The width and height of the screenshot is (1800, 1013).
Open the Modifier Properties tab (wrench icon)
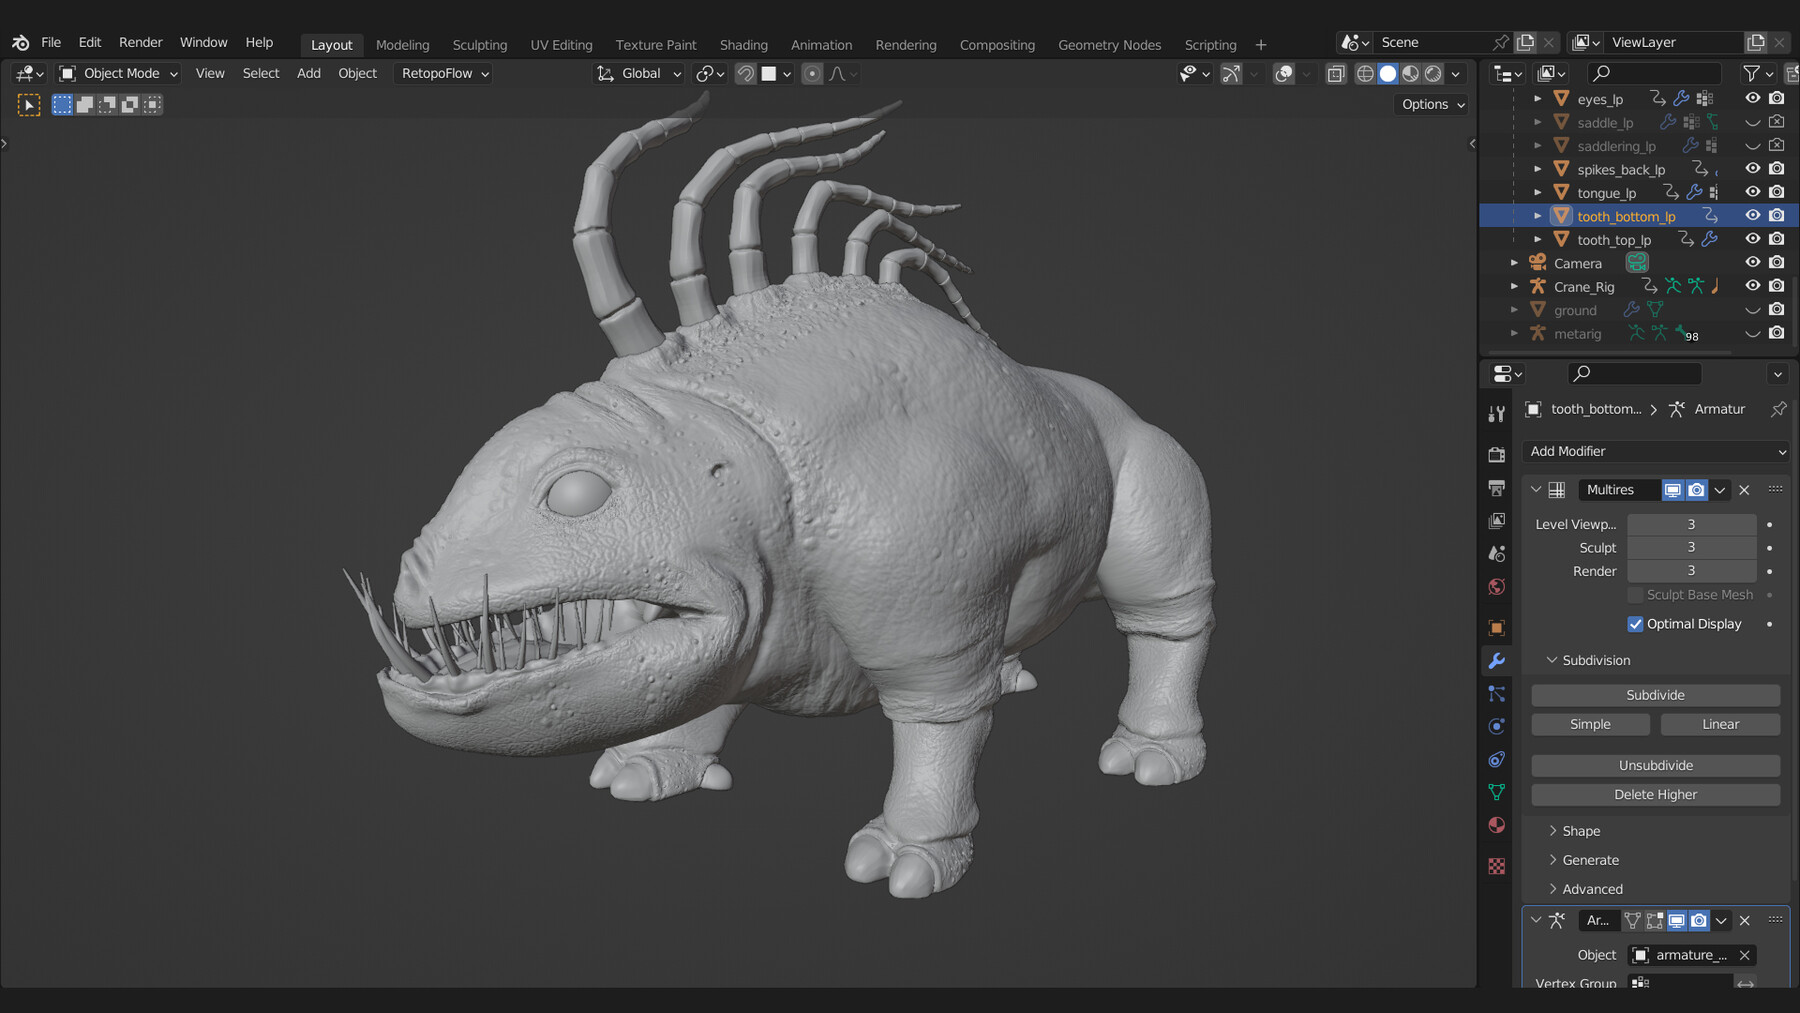tap(1496, 661)
